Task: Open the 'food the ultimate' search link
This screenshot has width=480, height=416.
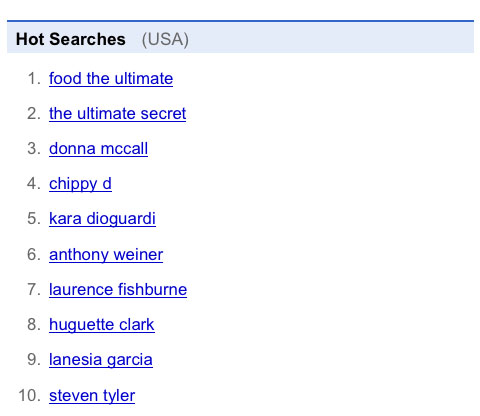Action: coord(111,79)
